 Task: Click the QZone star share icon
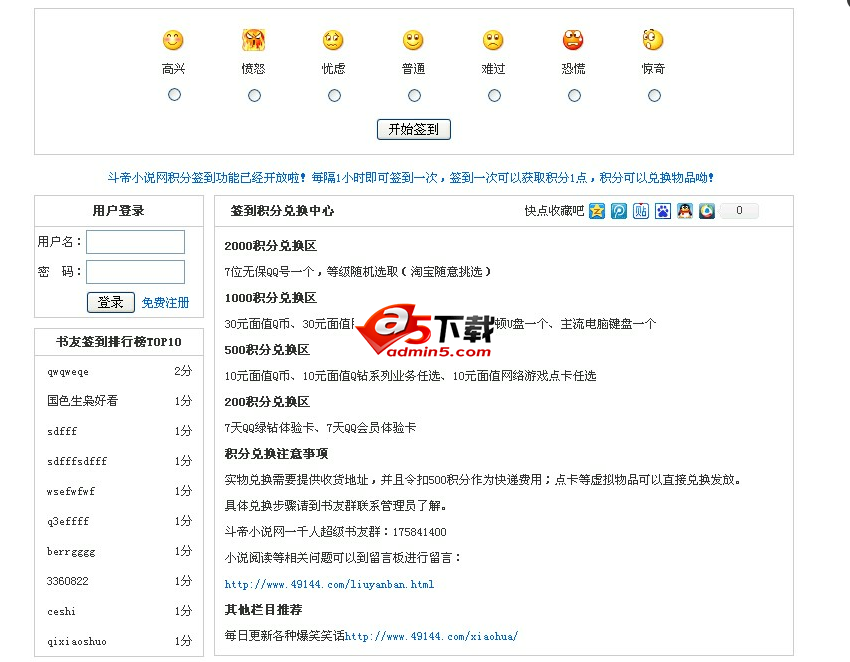click(x=597, y=211)
